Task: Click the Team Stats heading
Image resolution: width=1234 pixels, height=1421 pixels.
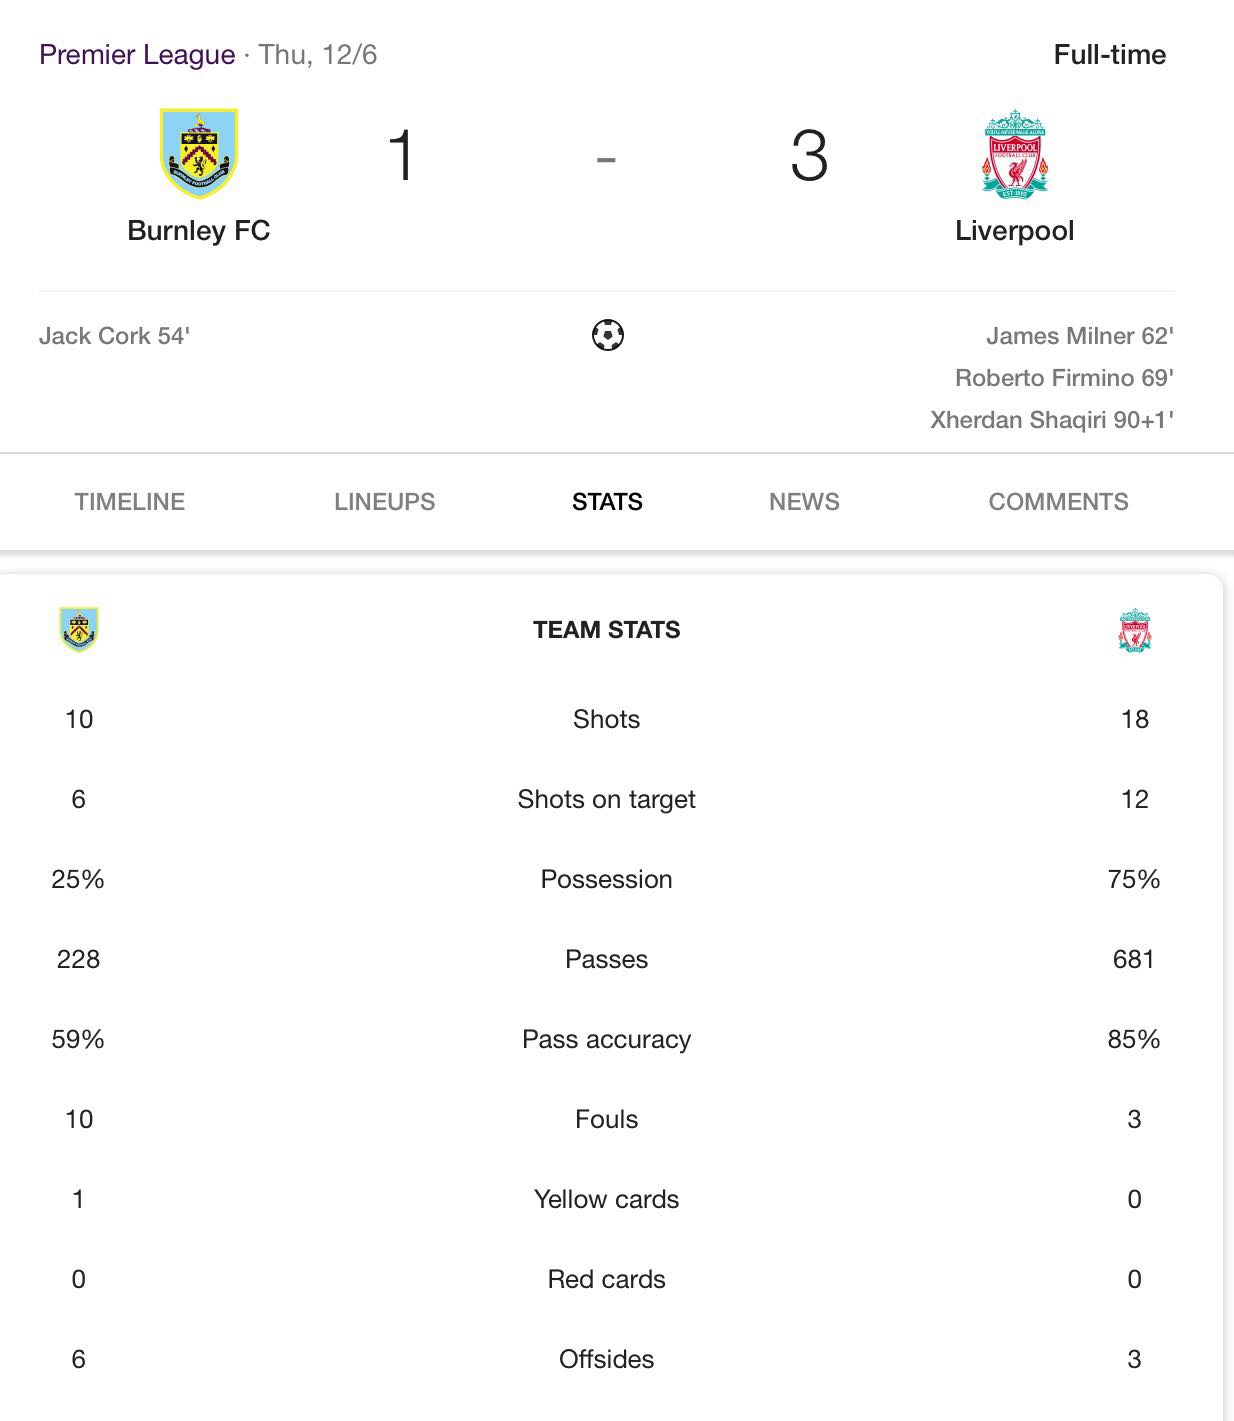Action: [x=607, y=630]
